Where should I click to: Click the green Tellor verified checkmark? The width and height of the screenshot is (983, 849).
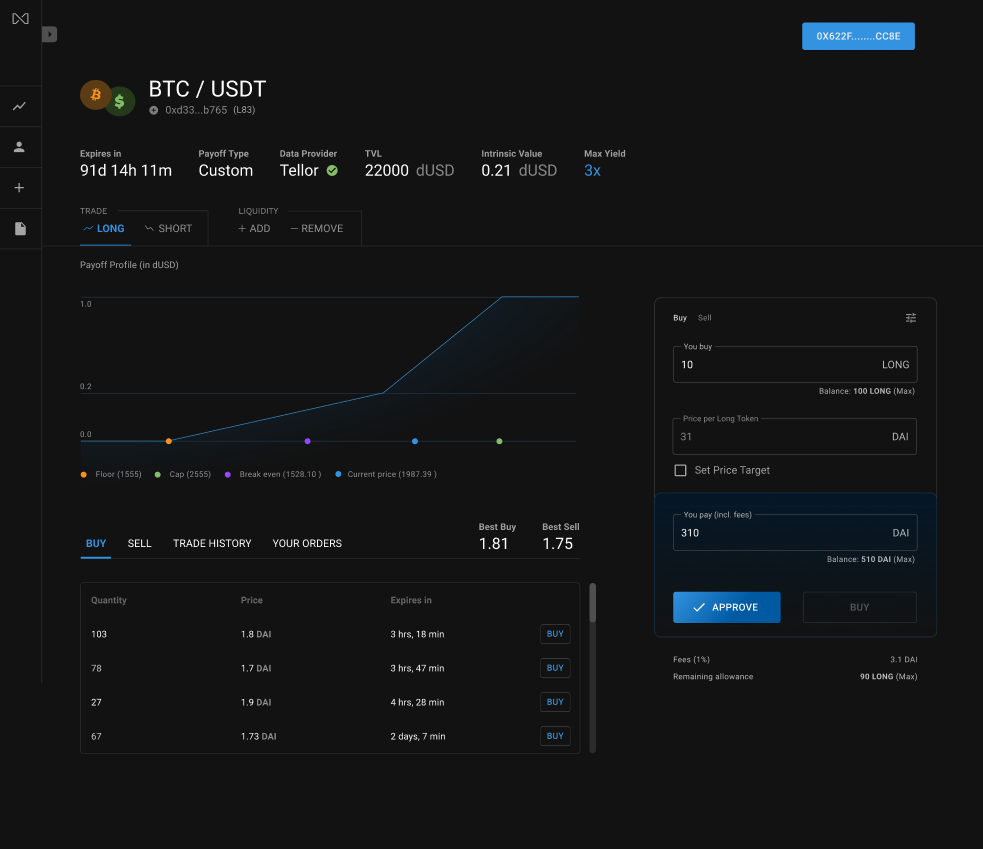point(332,171)
